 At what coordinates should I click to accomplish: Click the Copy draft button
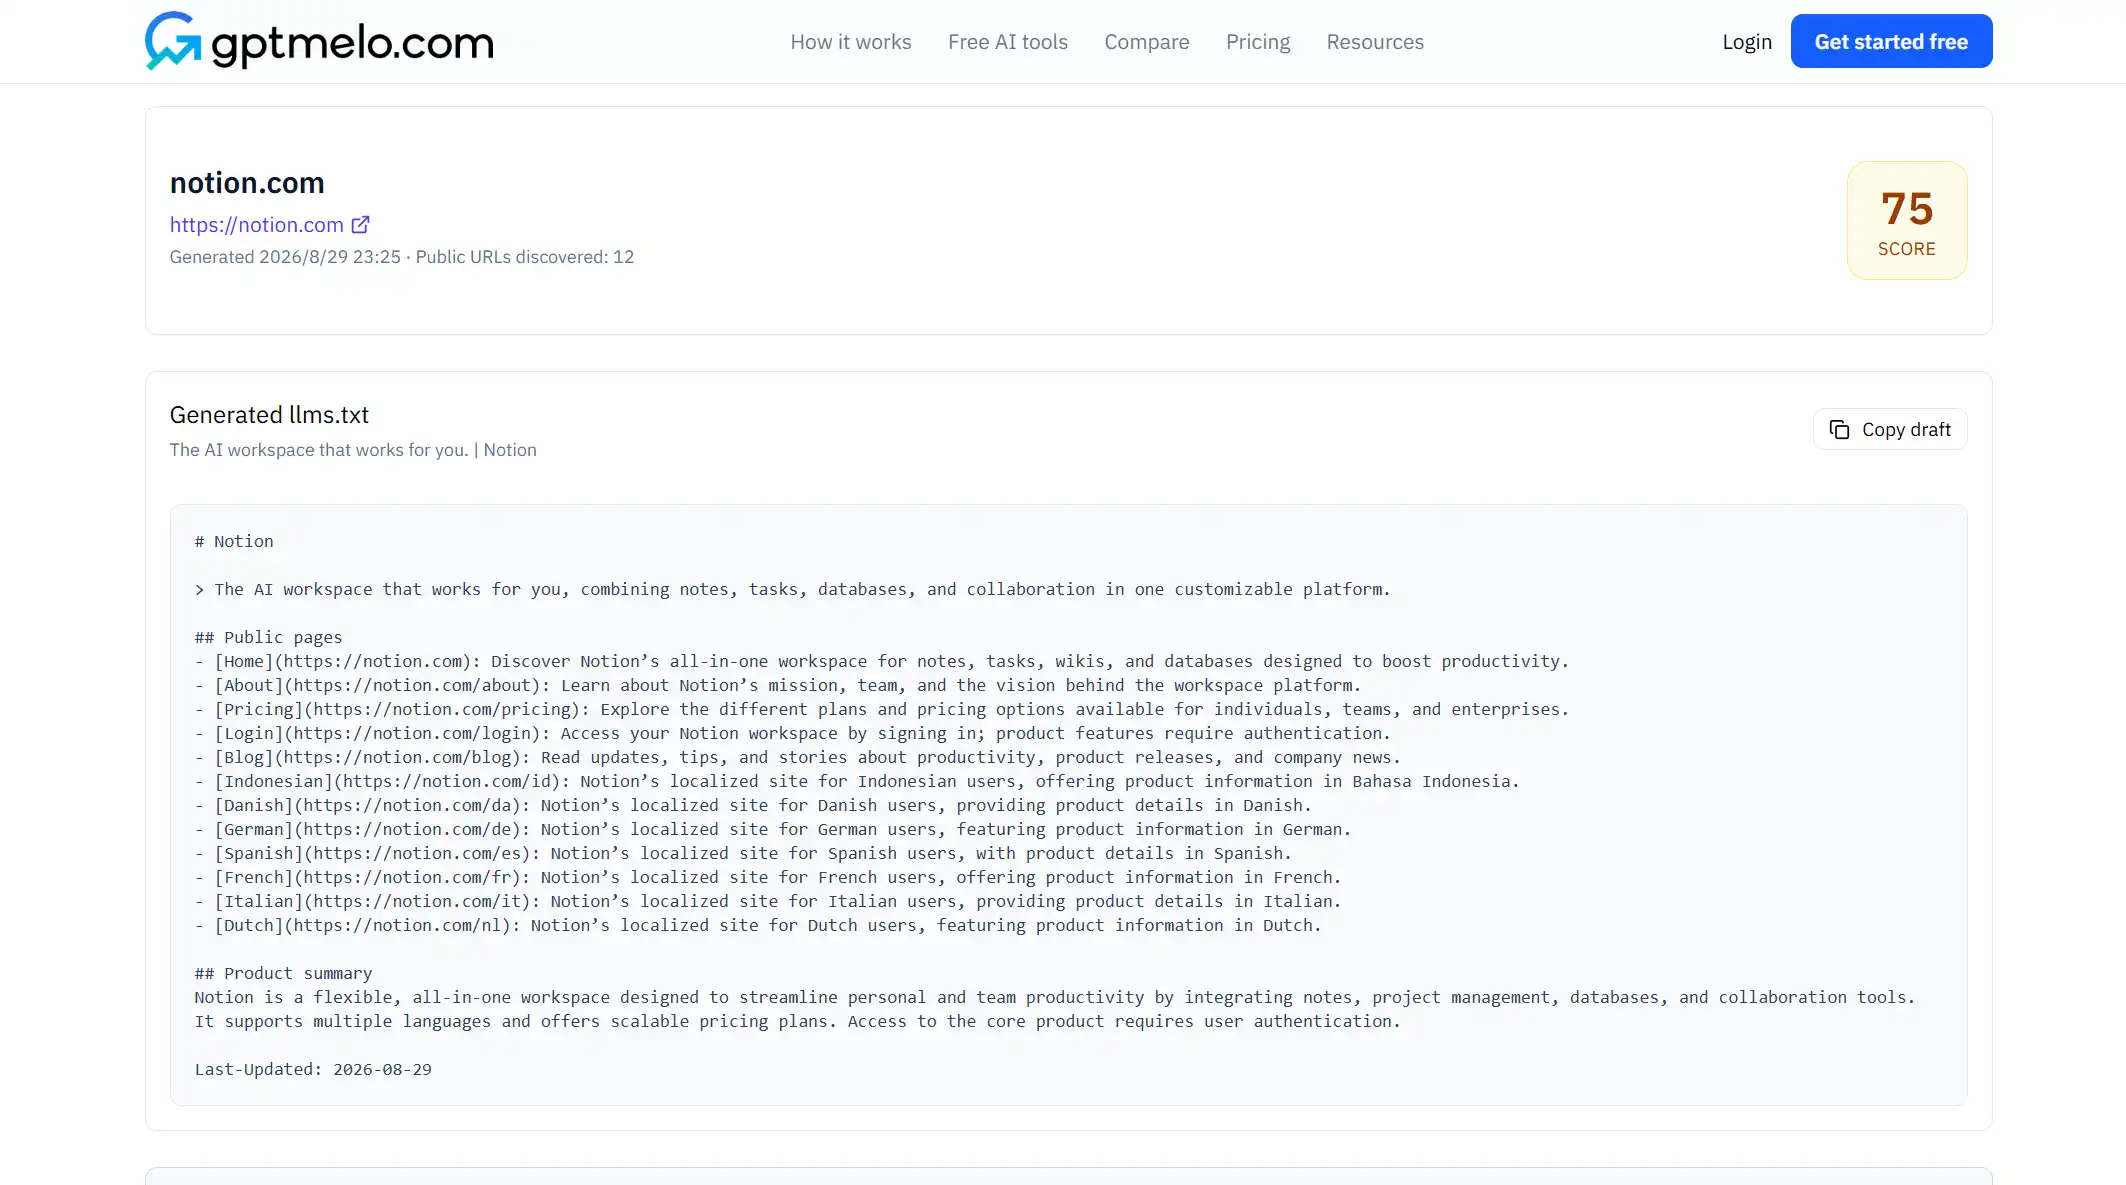[1890, 429]
